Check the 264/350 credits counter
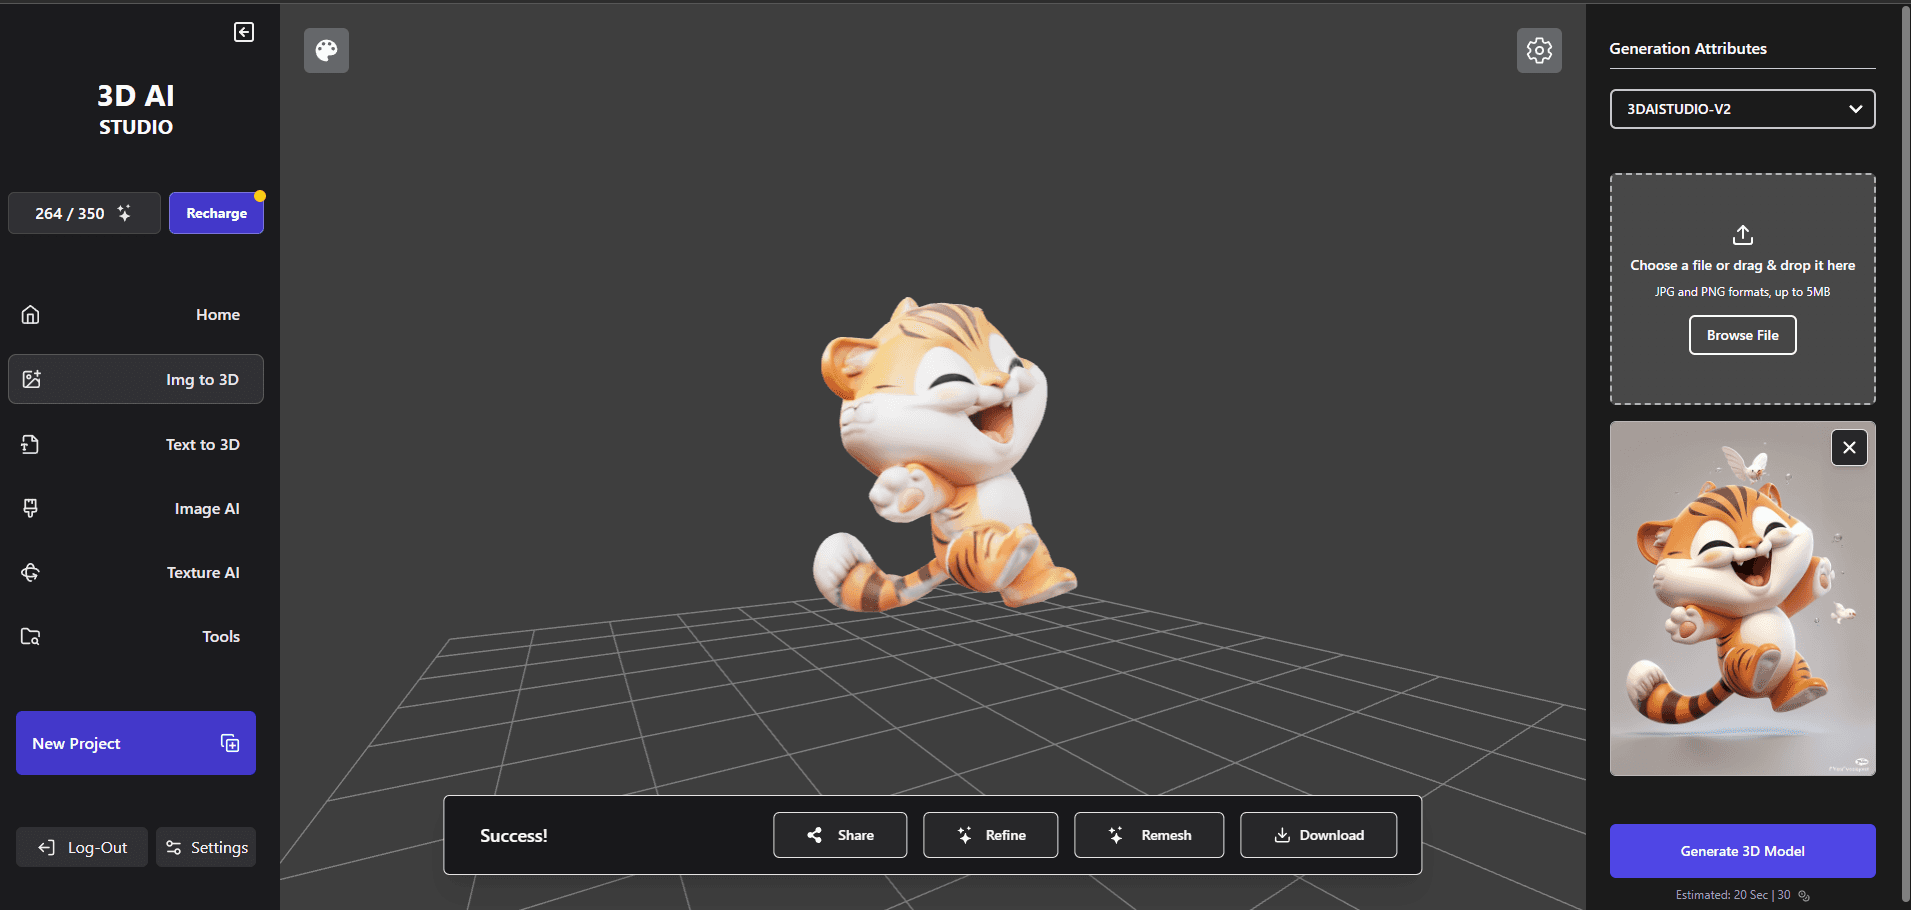The image size is (1911, 910). pos(84,212)
